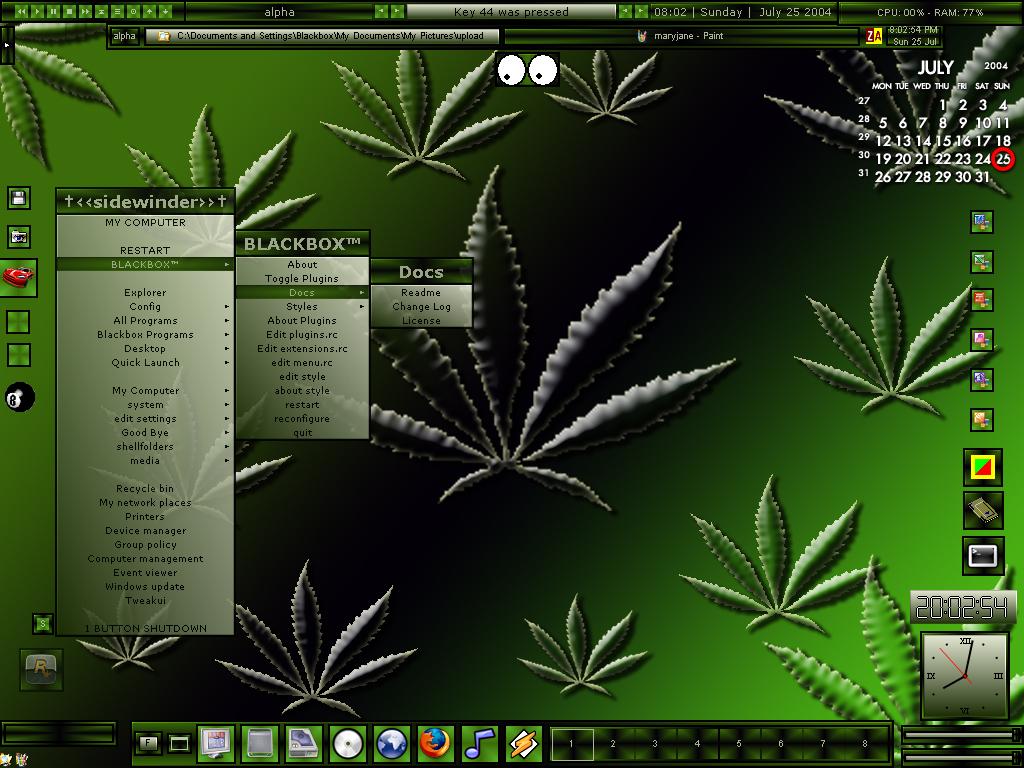Viewport: 1024px width, 768px height.
Task: Switch to the maryjane - Paint task
Action: tap(680, 36)
